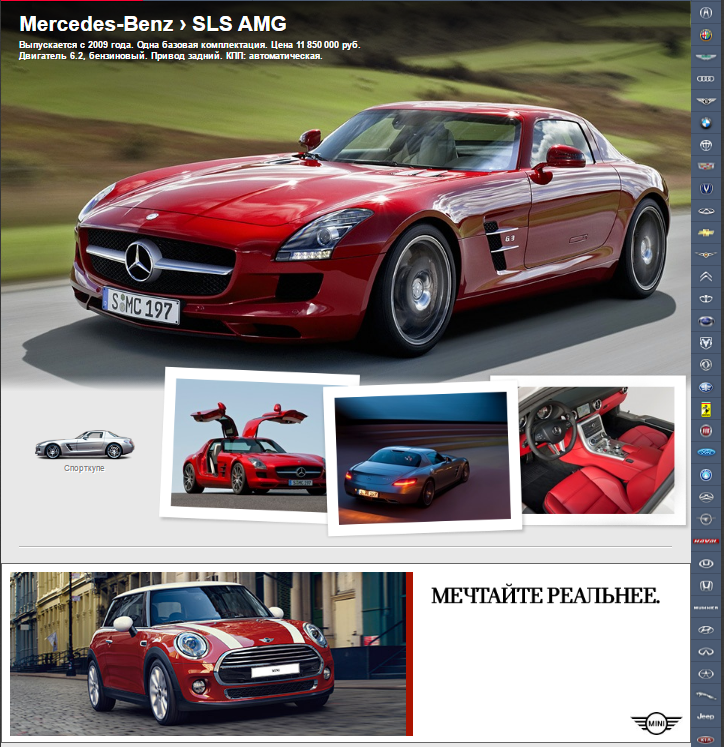The height and width of the screenshot is (747, 724).
Task: Choose the Chery brand logo
Action: (705, 211)
